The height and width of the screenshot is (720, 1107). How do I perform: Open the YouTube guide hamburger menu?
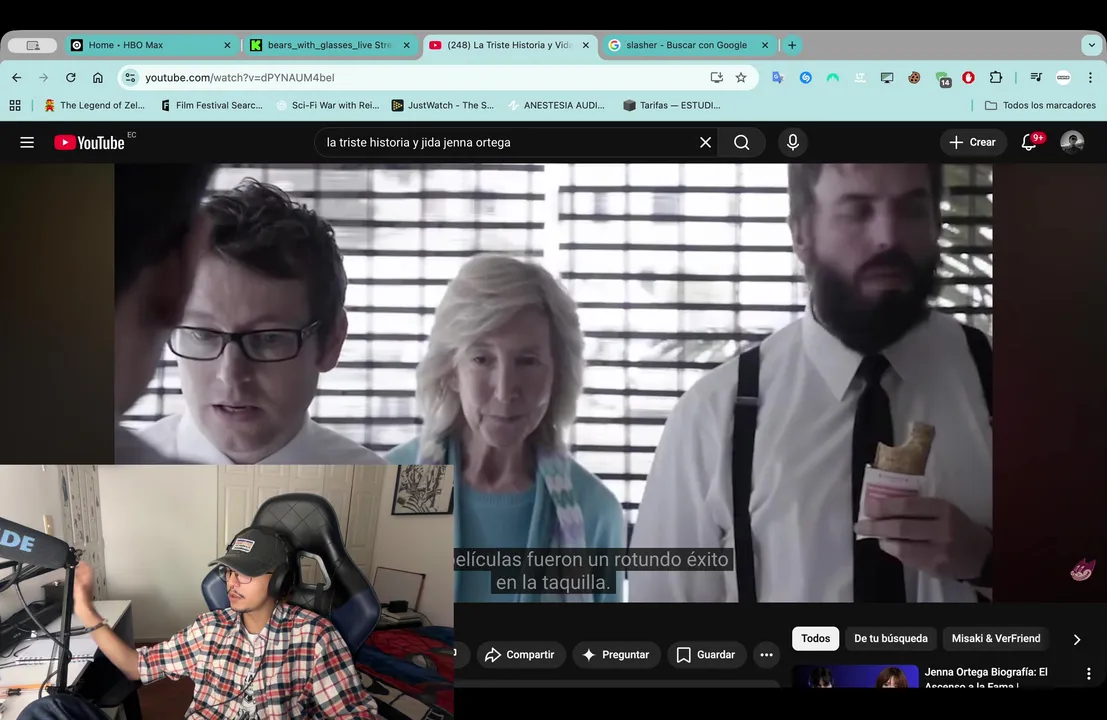27,143
